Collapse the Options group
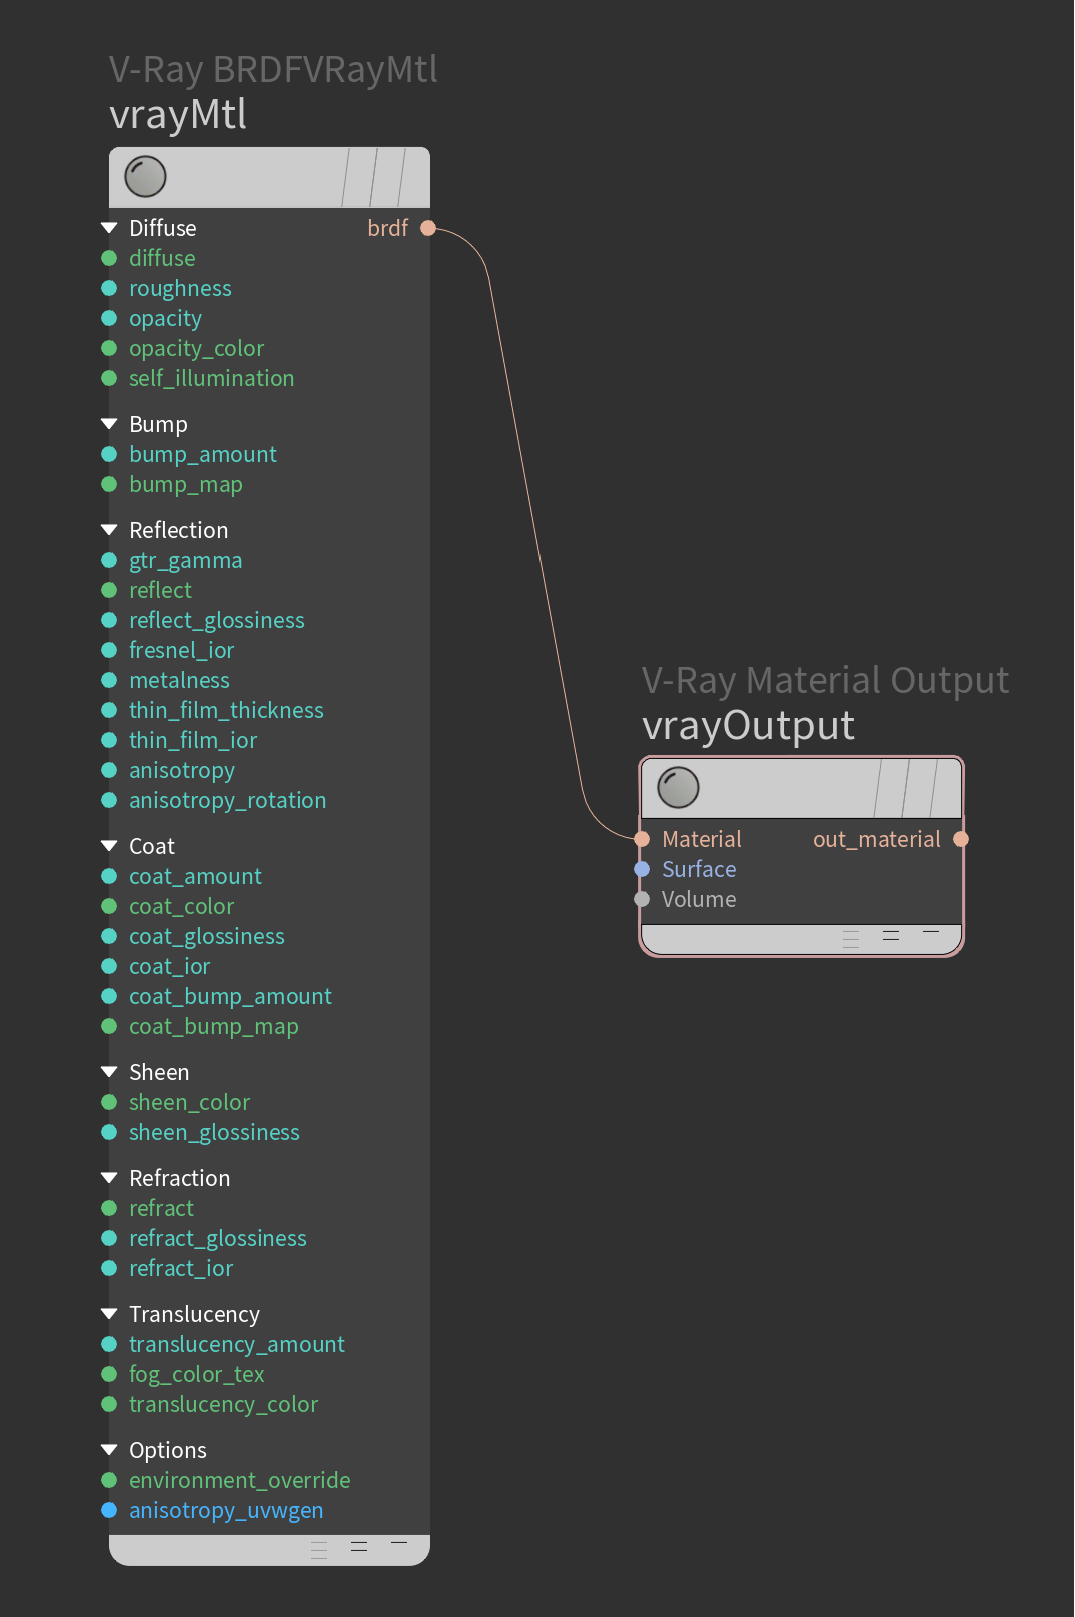 coord(109,1450)
